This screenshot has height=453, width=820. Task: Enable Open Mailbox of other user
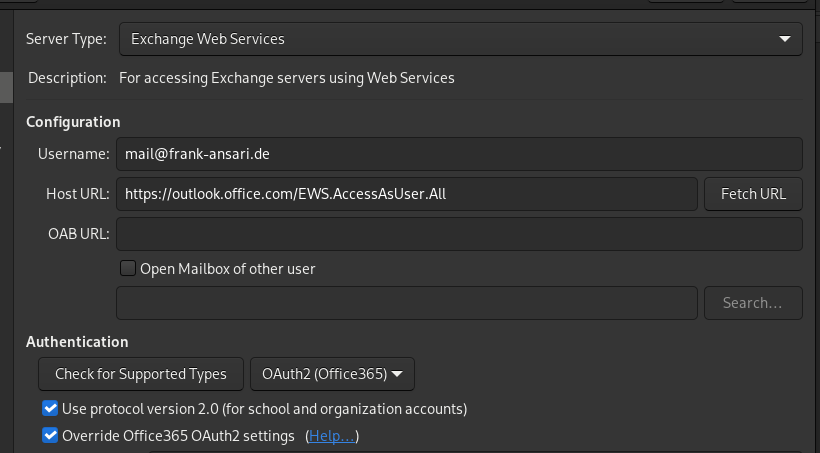128,268
